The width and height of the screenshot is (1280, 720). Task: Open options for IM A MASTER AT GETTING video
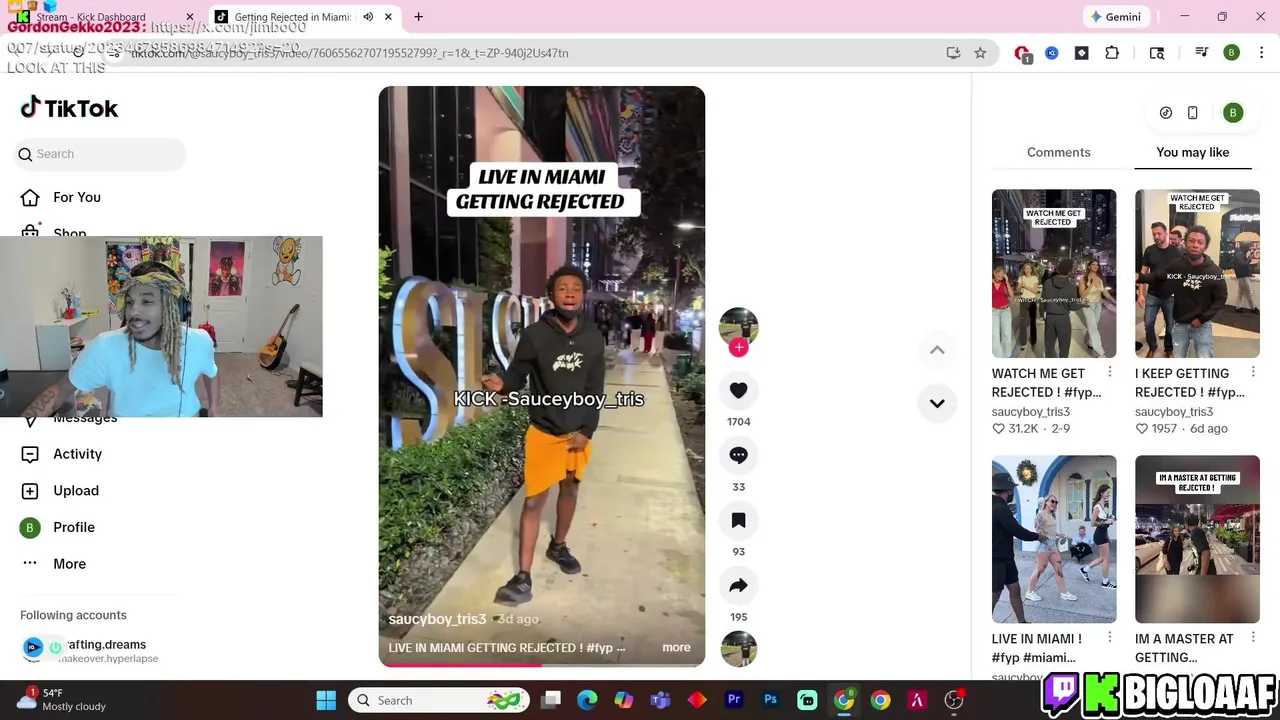click(x=1252, y=637)
